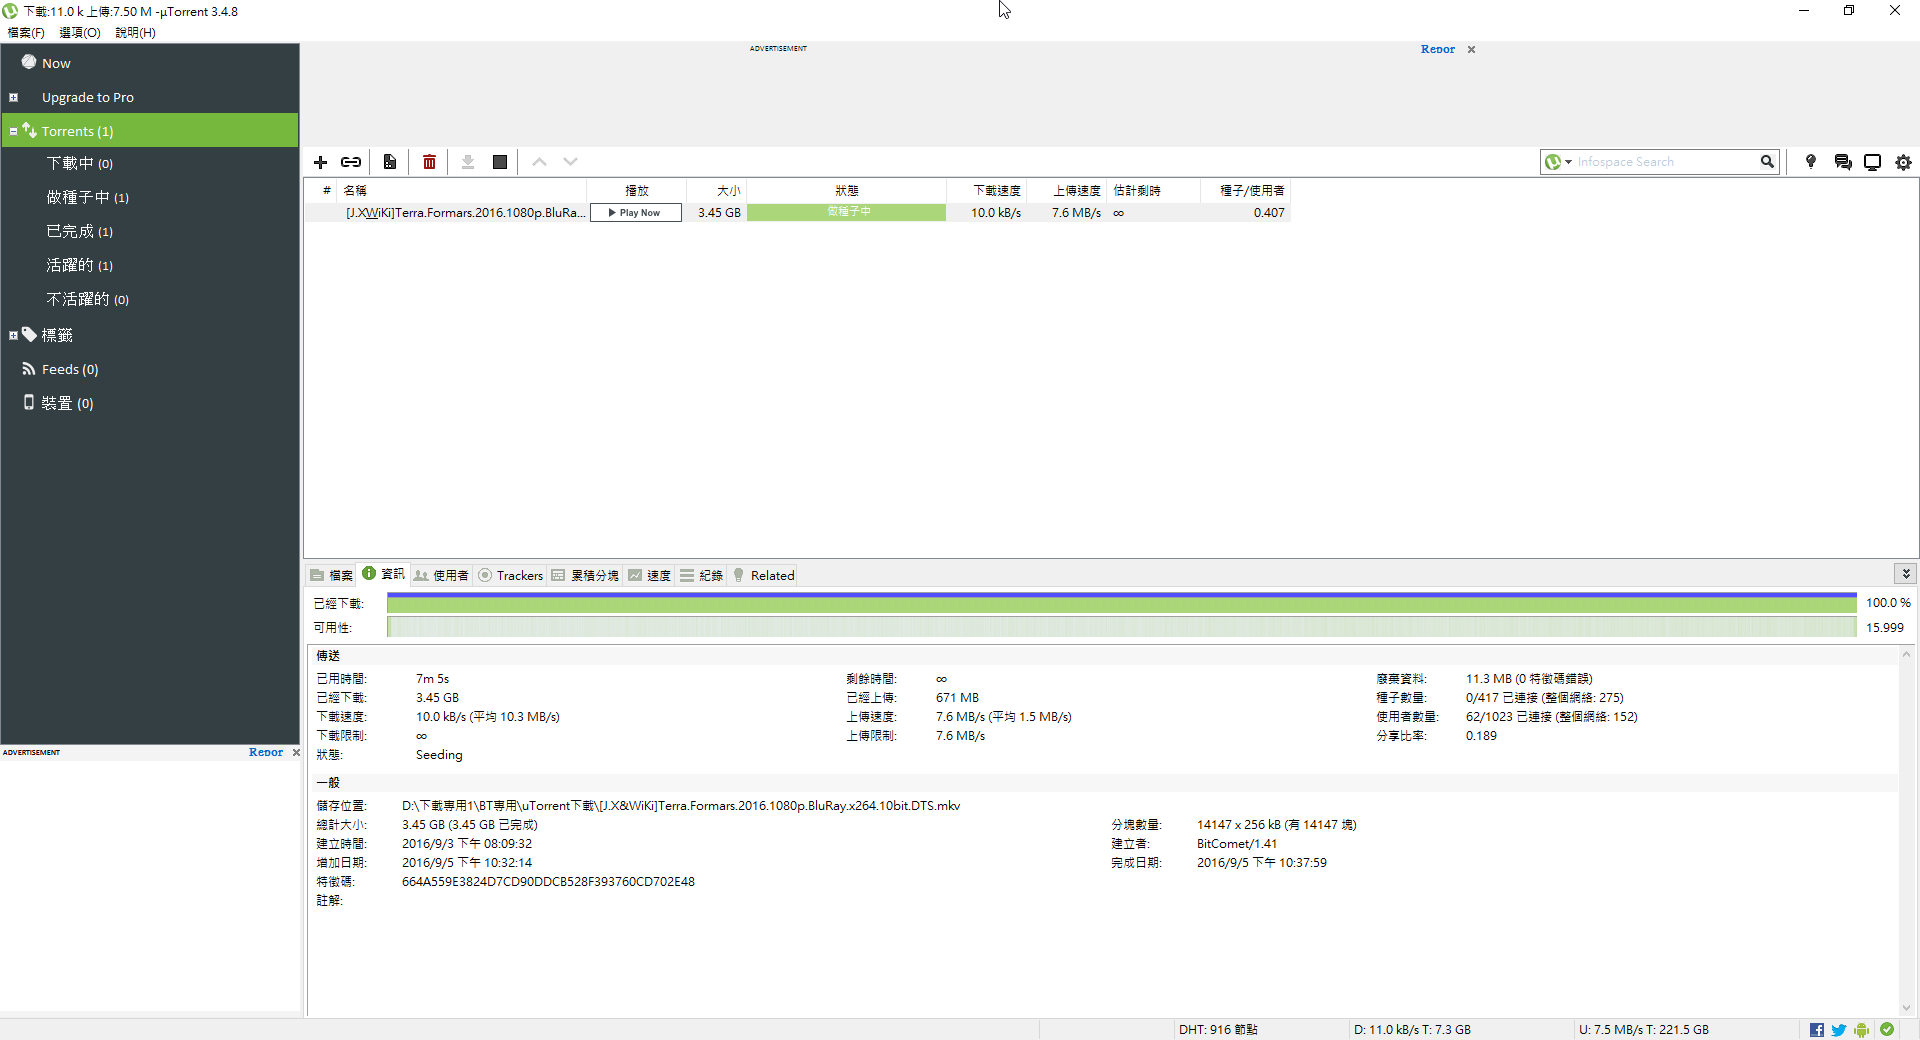This screenshot has width=1920, height=1040.
Task: Click the Android icon in the status bar
Action: 1861,1030
